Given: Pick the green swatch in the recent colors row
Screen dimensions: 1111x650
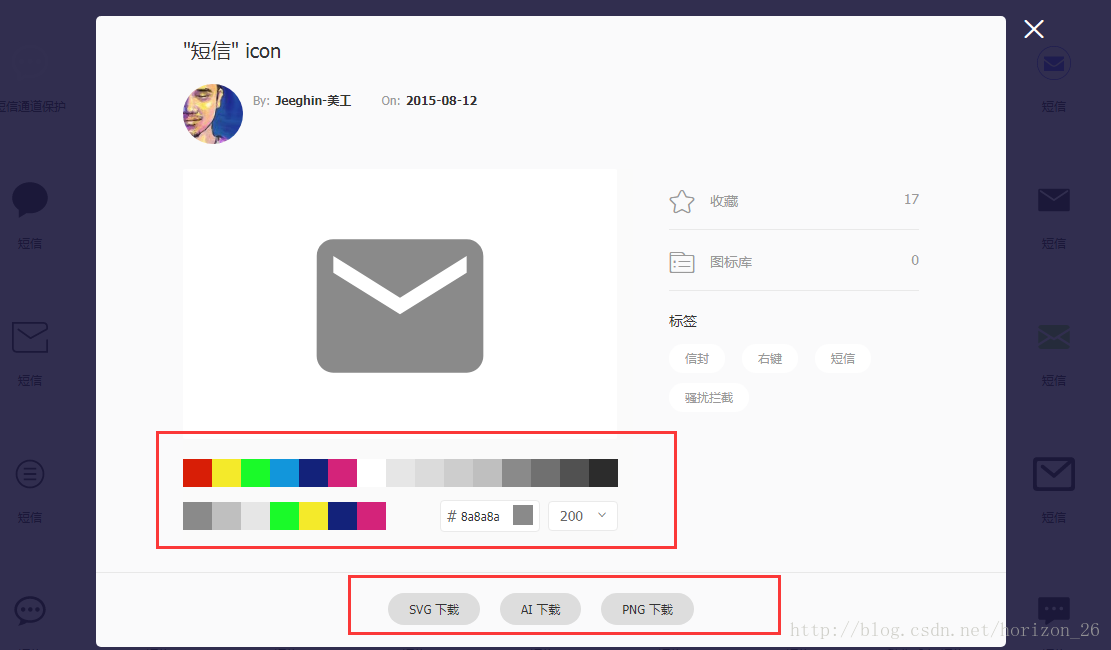Looking at the screenshot, I should tap(284, 516).
